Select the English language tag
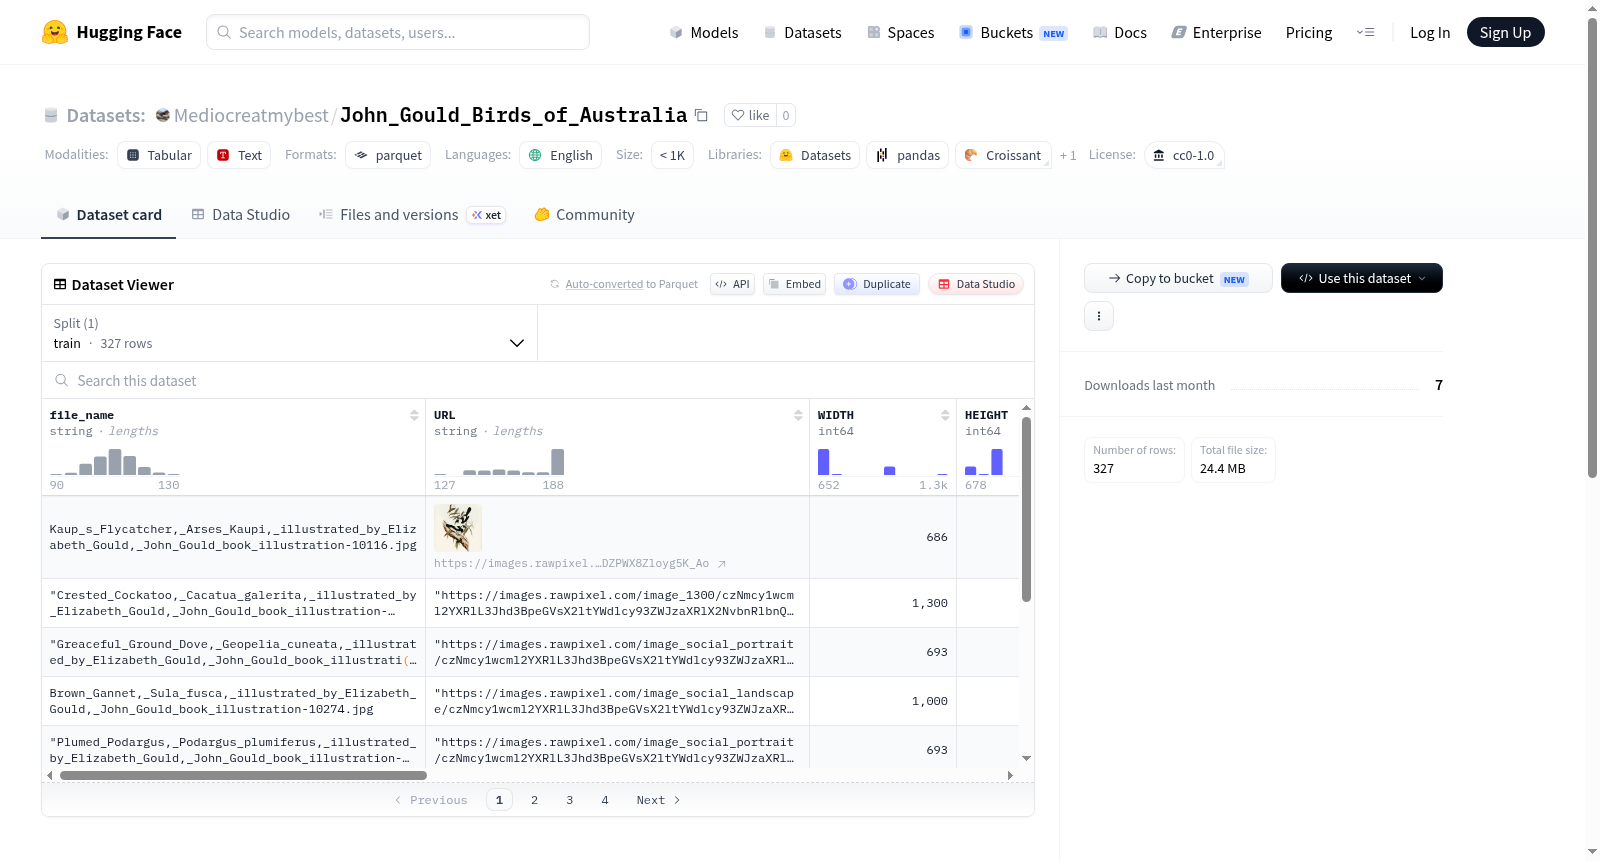Image resolution: width=1600 pixels, height=861 pixels. [560, 155]
